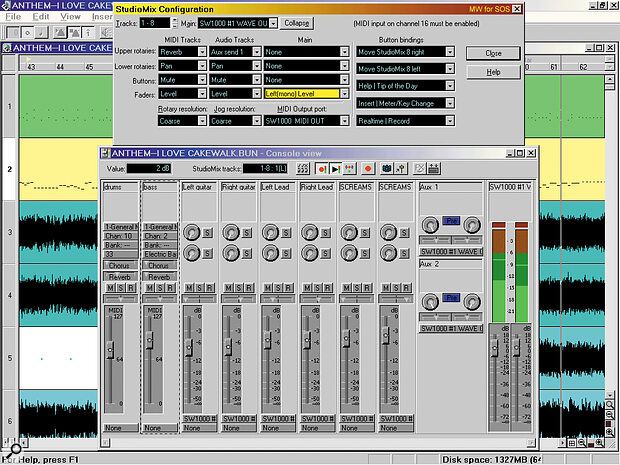
Task: Click the insert-track module icon in Console toolbar
Action: 433,169
